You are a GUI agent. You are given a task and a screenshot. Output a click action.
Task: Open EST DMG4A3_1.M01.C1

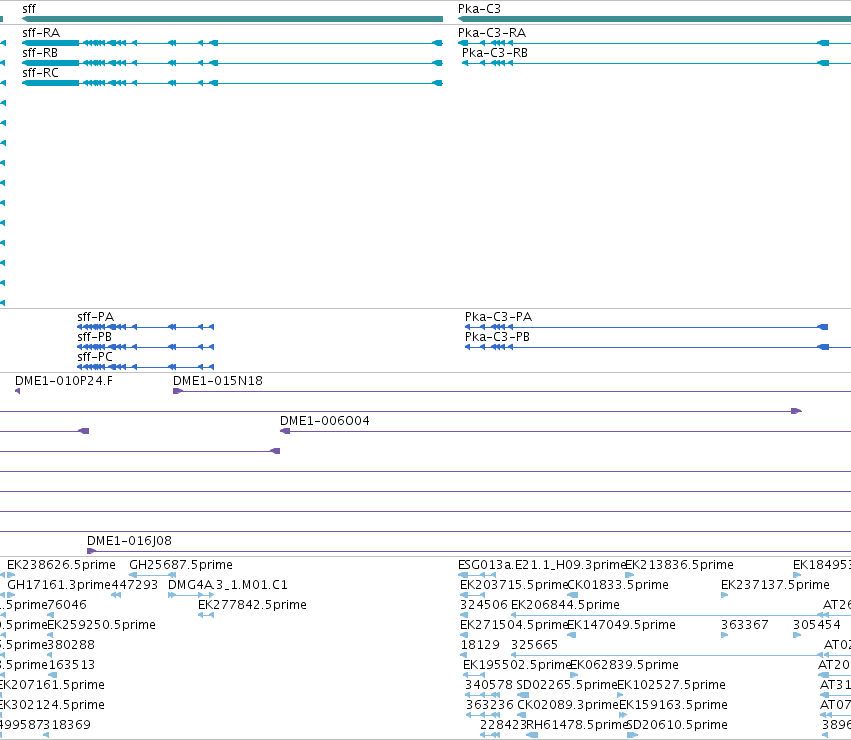click(227, 585)
